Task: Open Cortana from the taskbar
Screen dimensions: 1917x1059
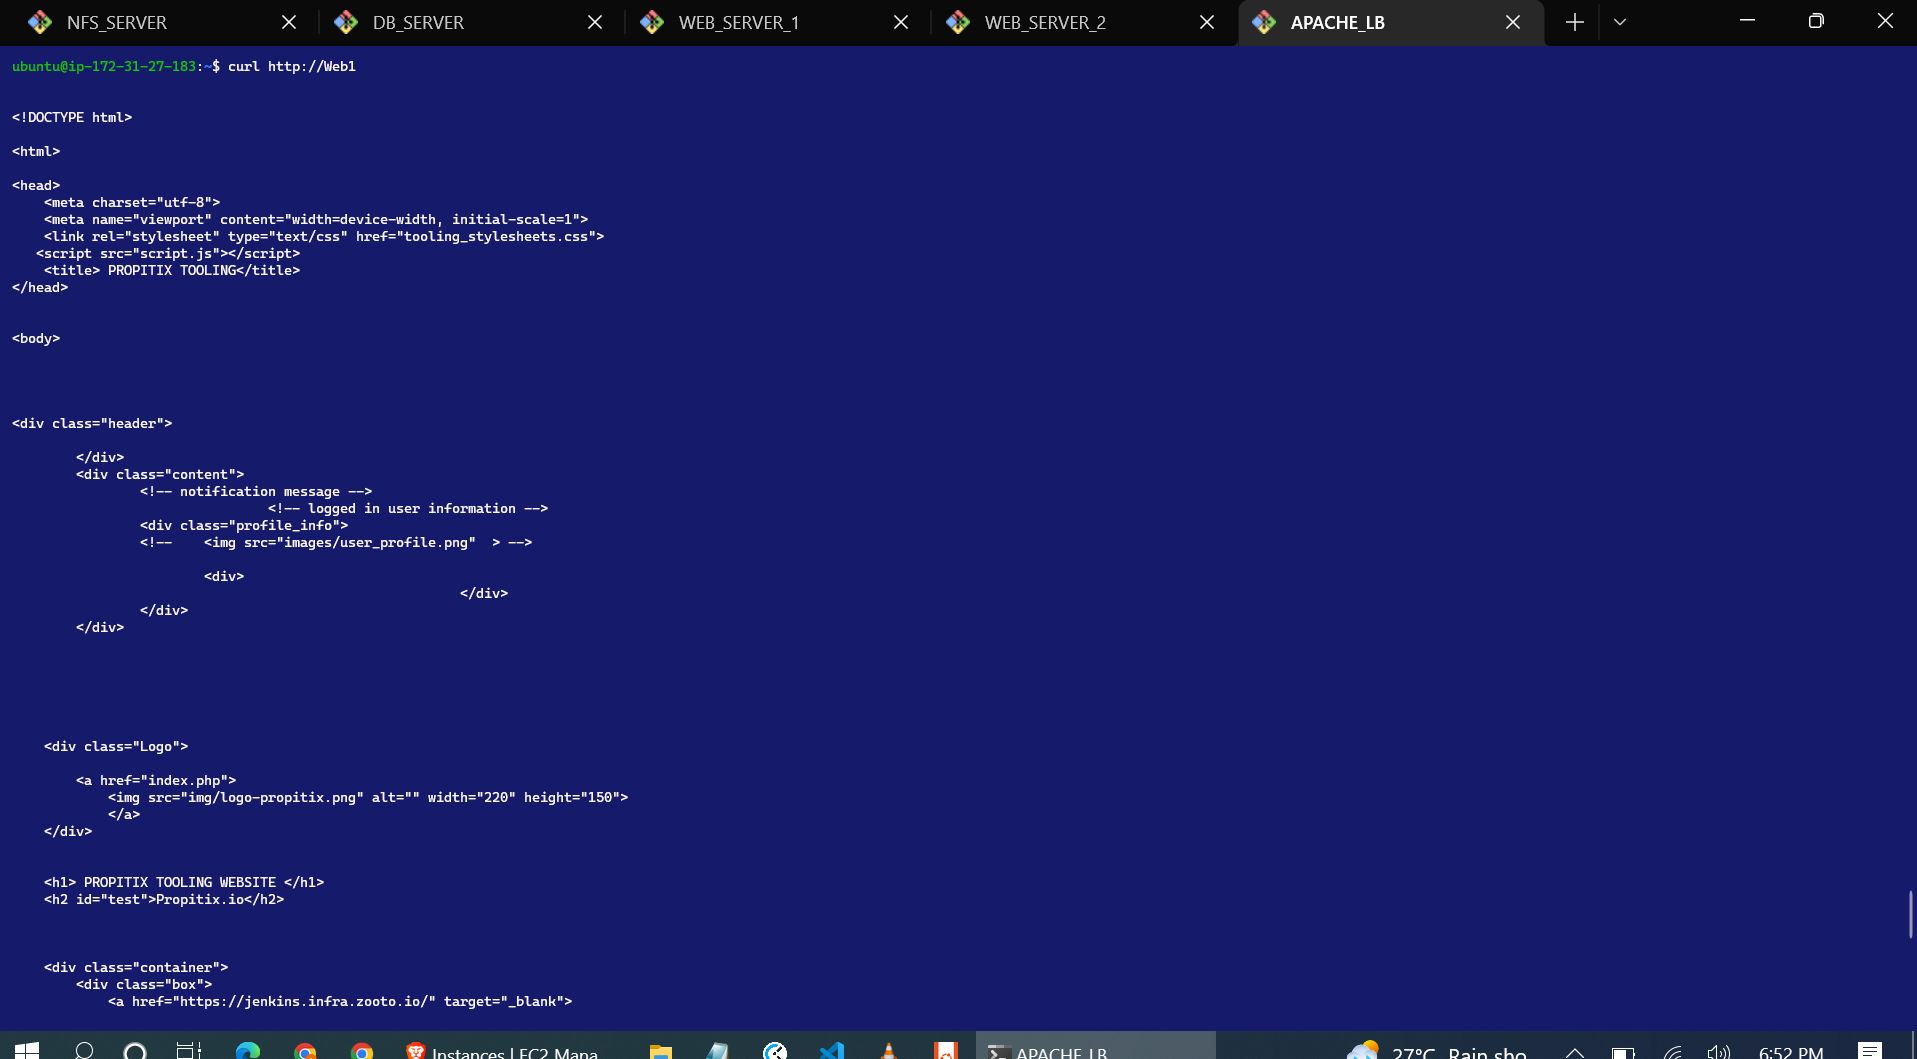Action: tap(135, 1050)
